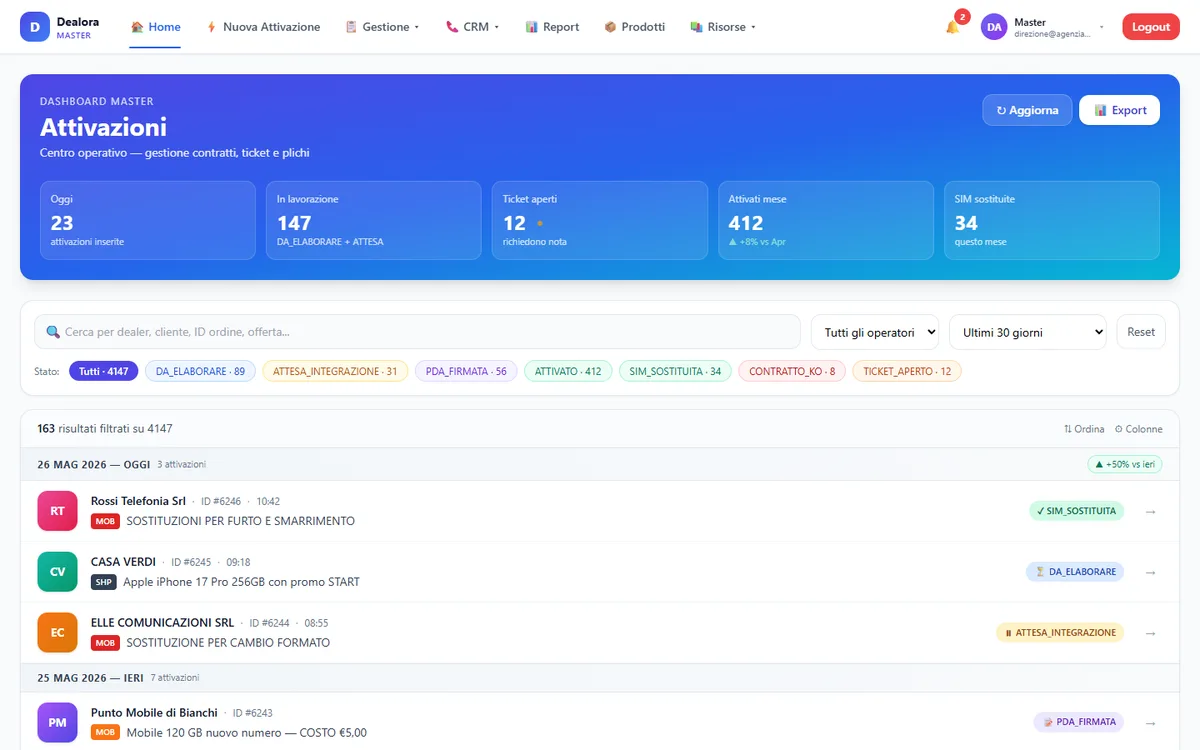
Task: Open the Colonne column selector
Action: pos(1139,429)
